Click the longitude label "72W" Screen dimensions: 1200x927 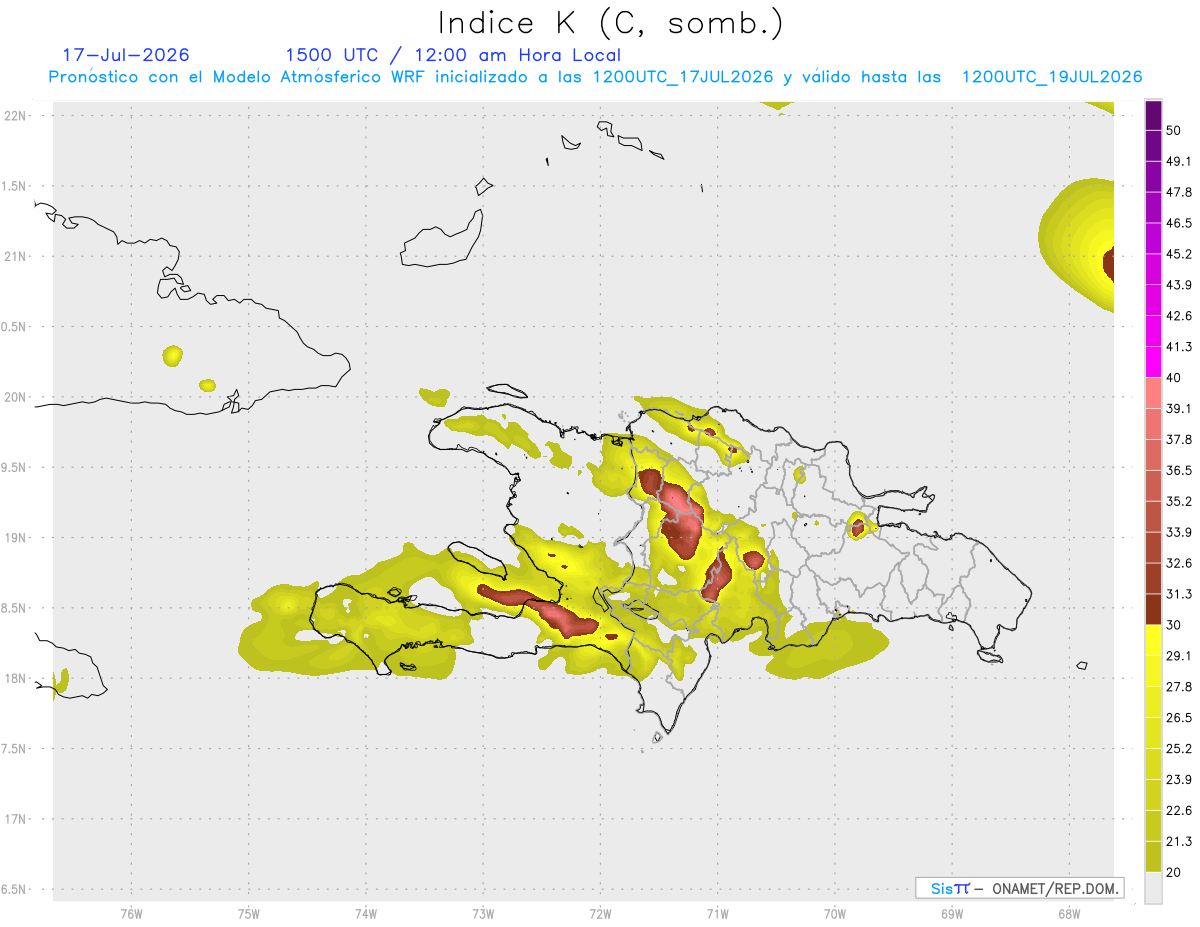click(600, 914)
